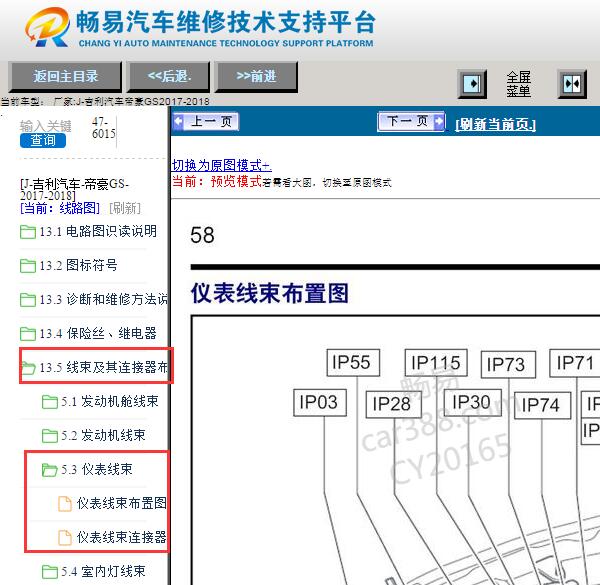Click the 下一页 next page button
Viewport: 600px width, 585px height.
tap(411, 122)
